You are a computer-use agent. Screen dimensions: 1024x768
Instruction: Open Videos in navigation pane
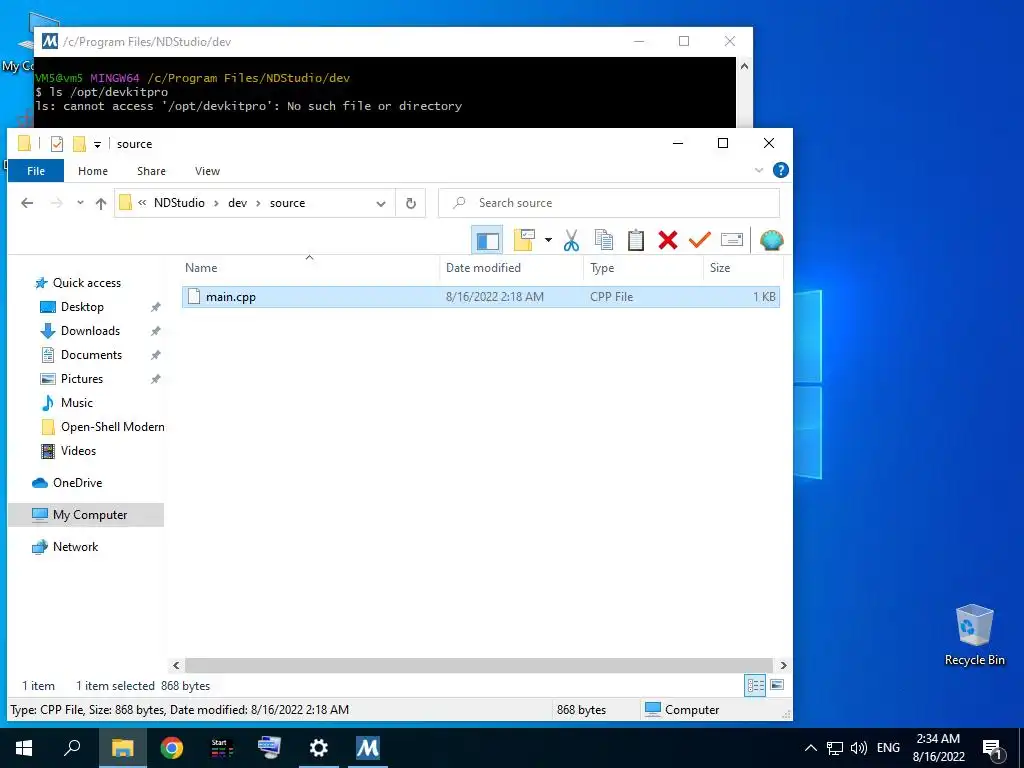click(78, 451)
